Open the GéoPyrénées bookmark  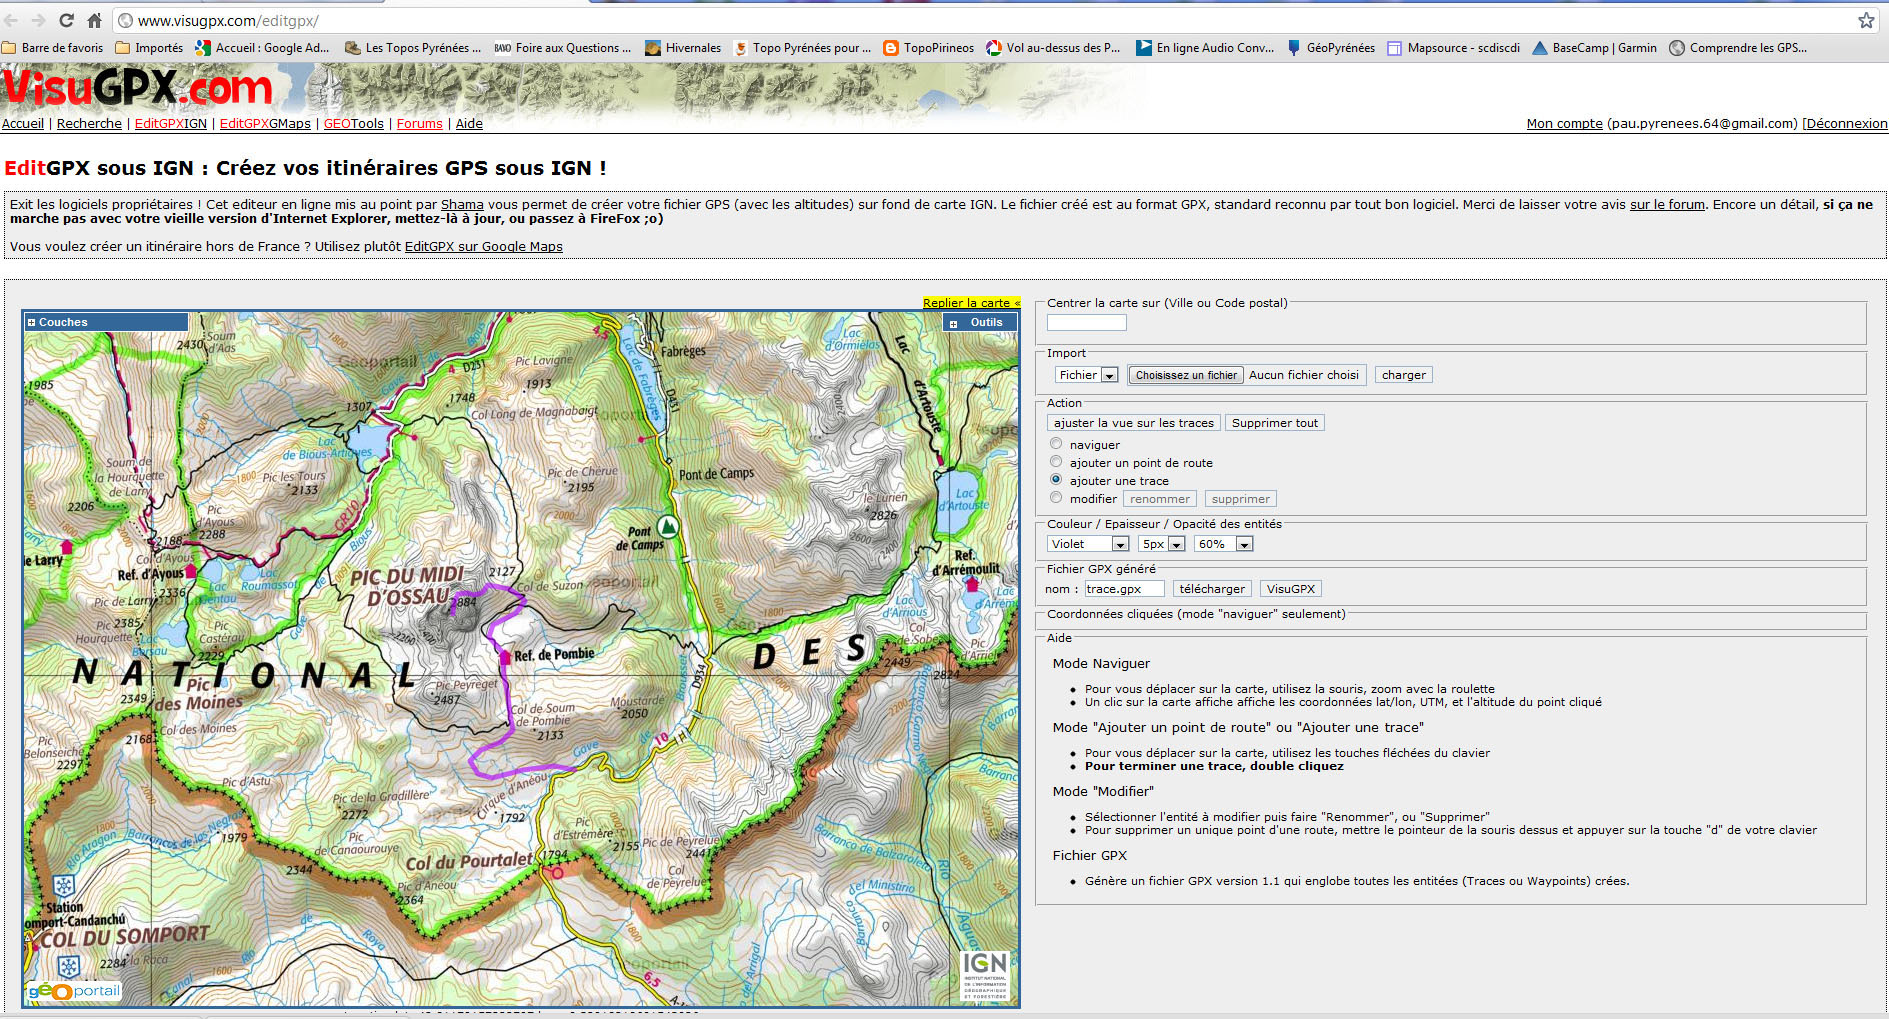coord(1331,48)
